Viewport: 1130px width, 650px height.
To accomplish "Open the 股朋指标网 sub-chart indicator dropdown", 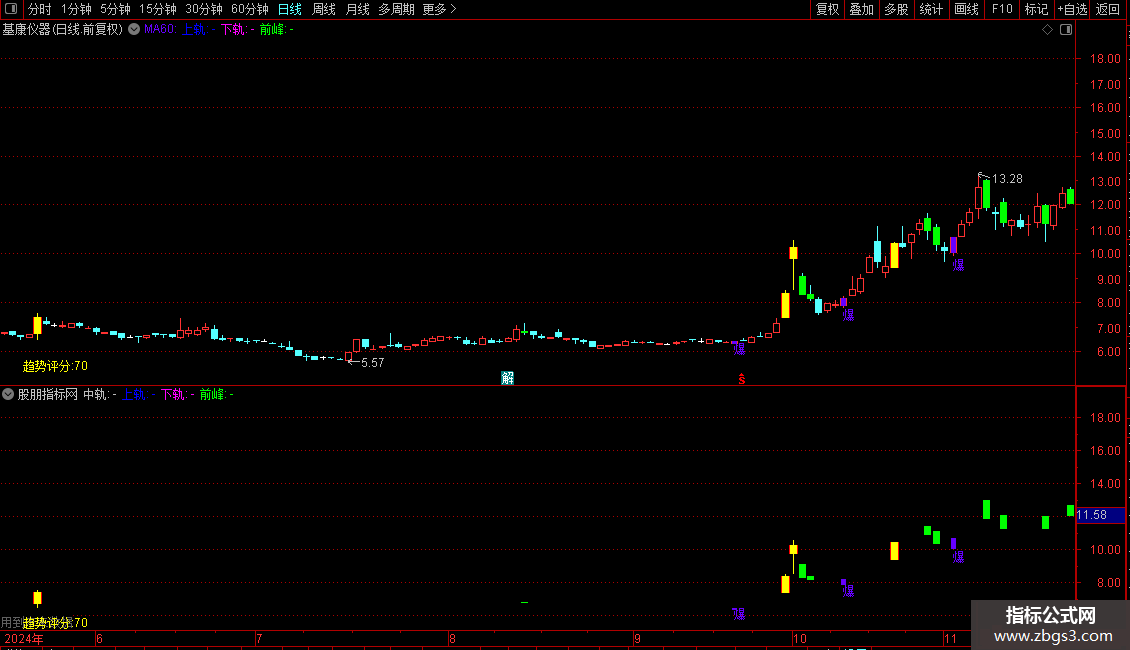I will [8, 394].
